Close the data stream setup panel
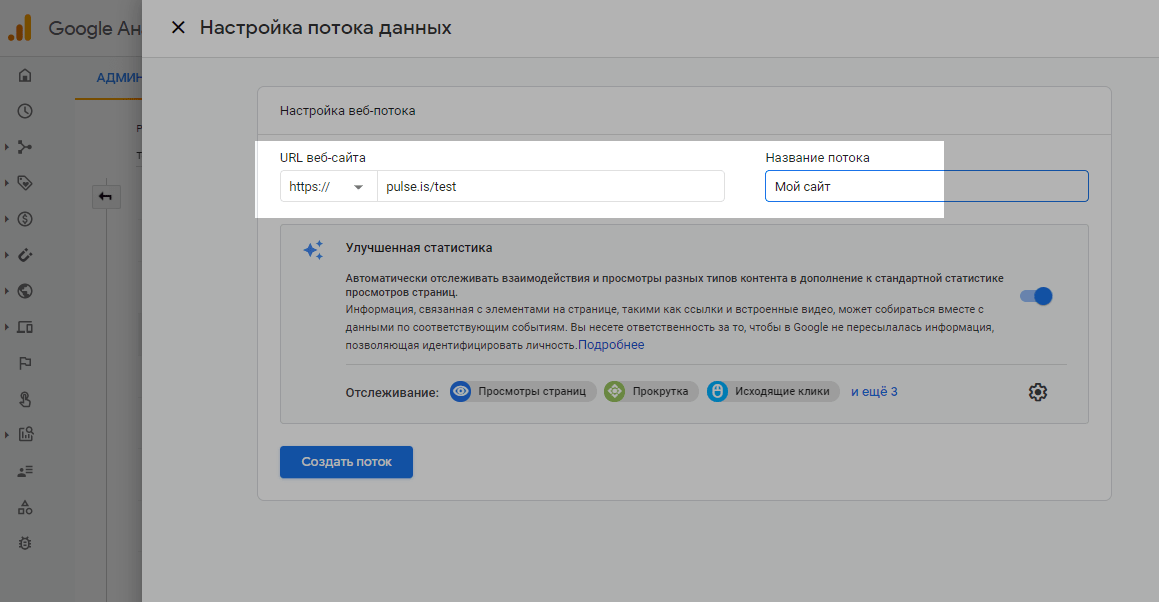 point(178,28)
